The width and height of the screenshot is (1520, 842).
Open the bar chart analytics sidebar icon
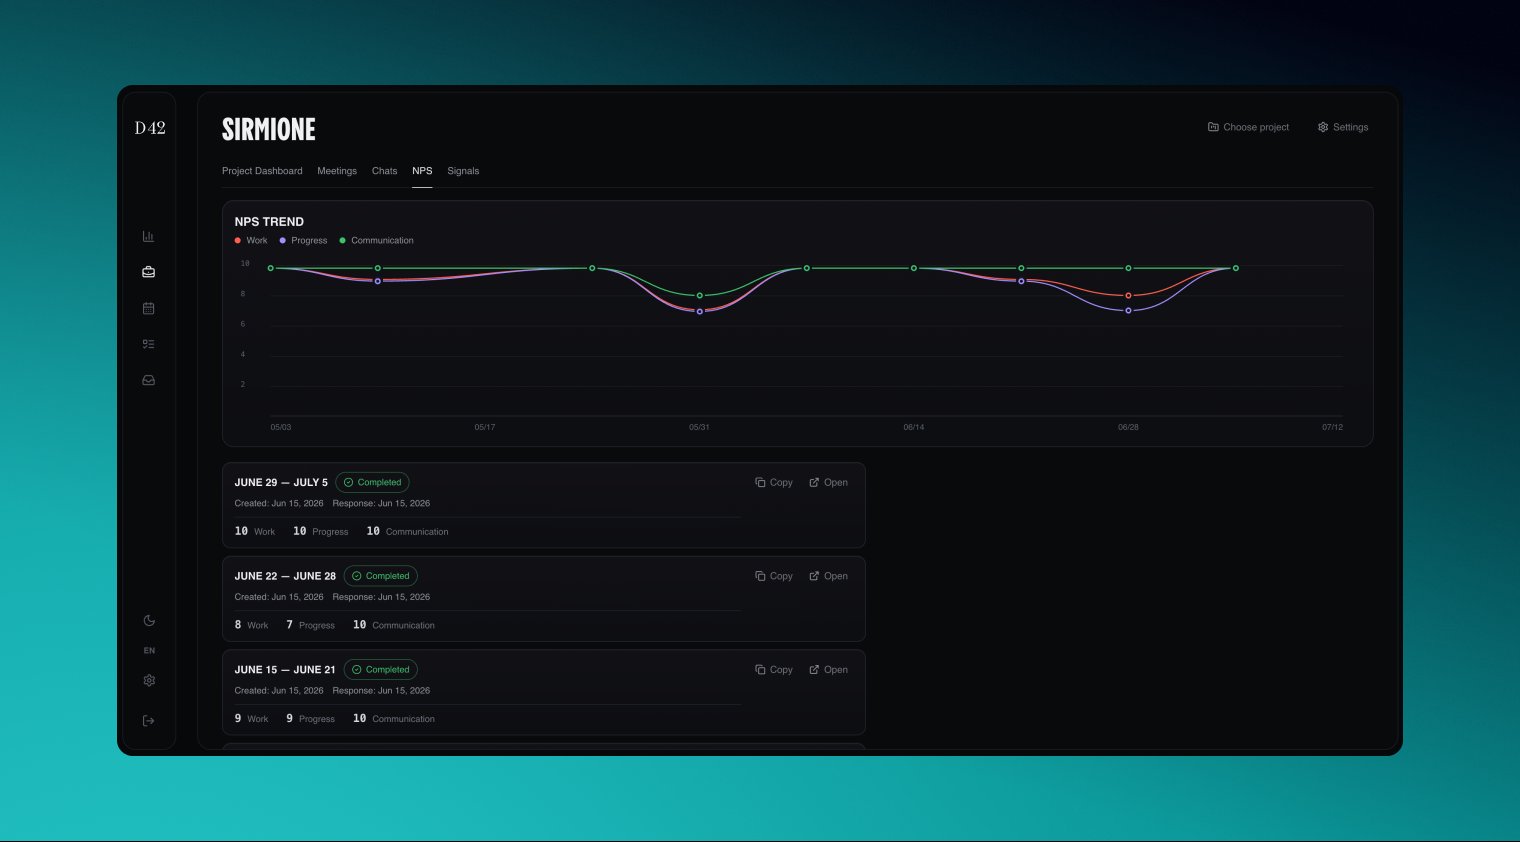[148, 236]
